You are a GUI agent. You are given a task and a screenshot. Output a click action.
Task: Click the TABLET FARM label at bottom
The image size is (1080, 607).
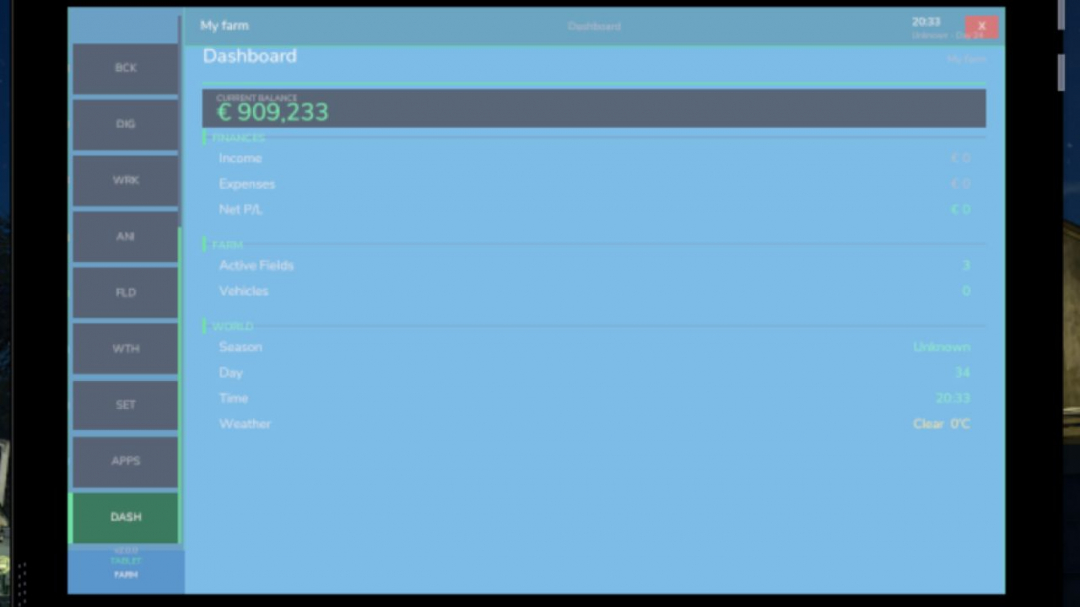[x=125, y=567]
